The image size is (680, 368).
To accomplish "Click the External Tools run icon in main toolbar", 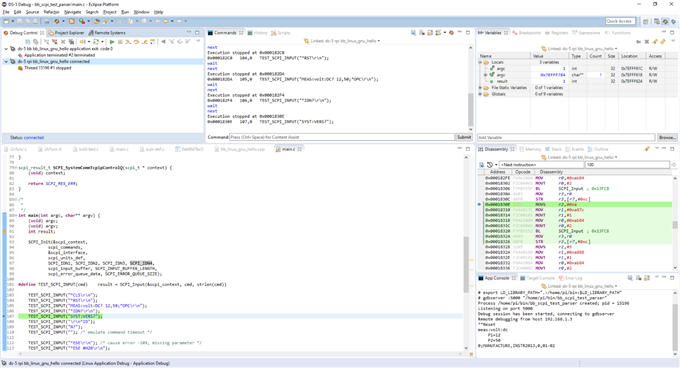I will pyautogui.click(x=82, y=21).
